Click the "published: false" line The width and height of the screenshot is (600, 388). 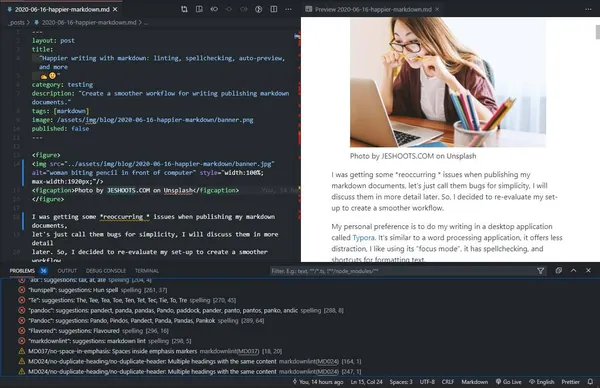point(60,129)
